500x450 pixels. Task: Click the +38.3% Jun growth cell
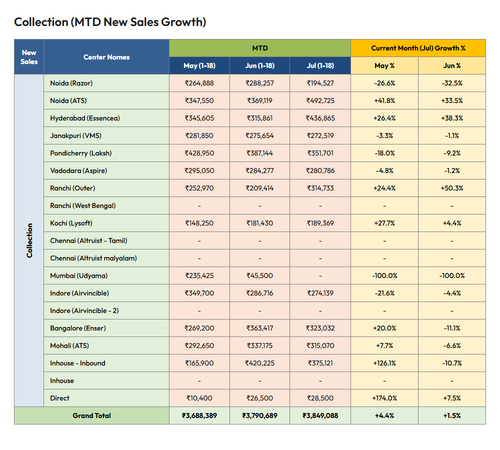point(452,118)
